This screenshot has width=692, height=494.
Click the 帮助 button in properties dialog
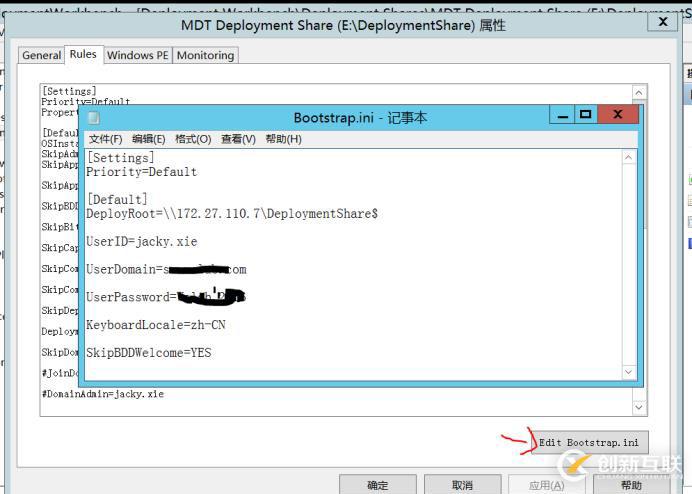tap(631, 485)
